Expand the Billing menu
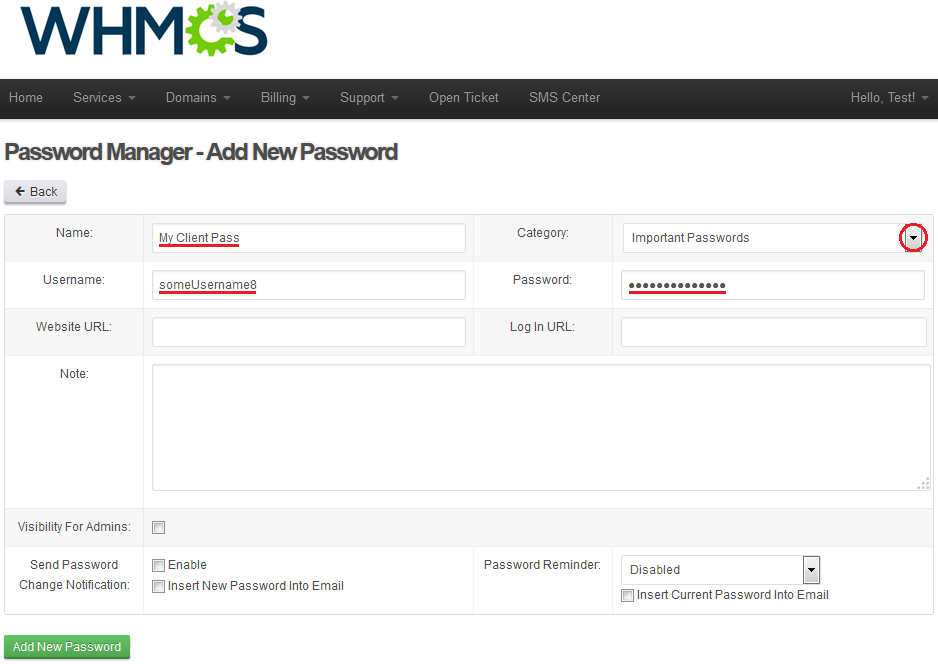The width and height of the screenshot is (938, 664). click(285, 98)
